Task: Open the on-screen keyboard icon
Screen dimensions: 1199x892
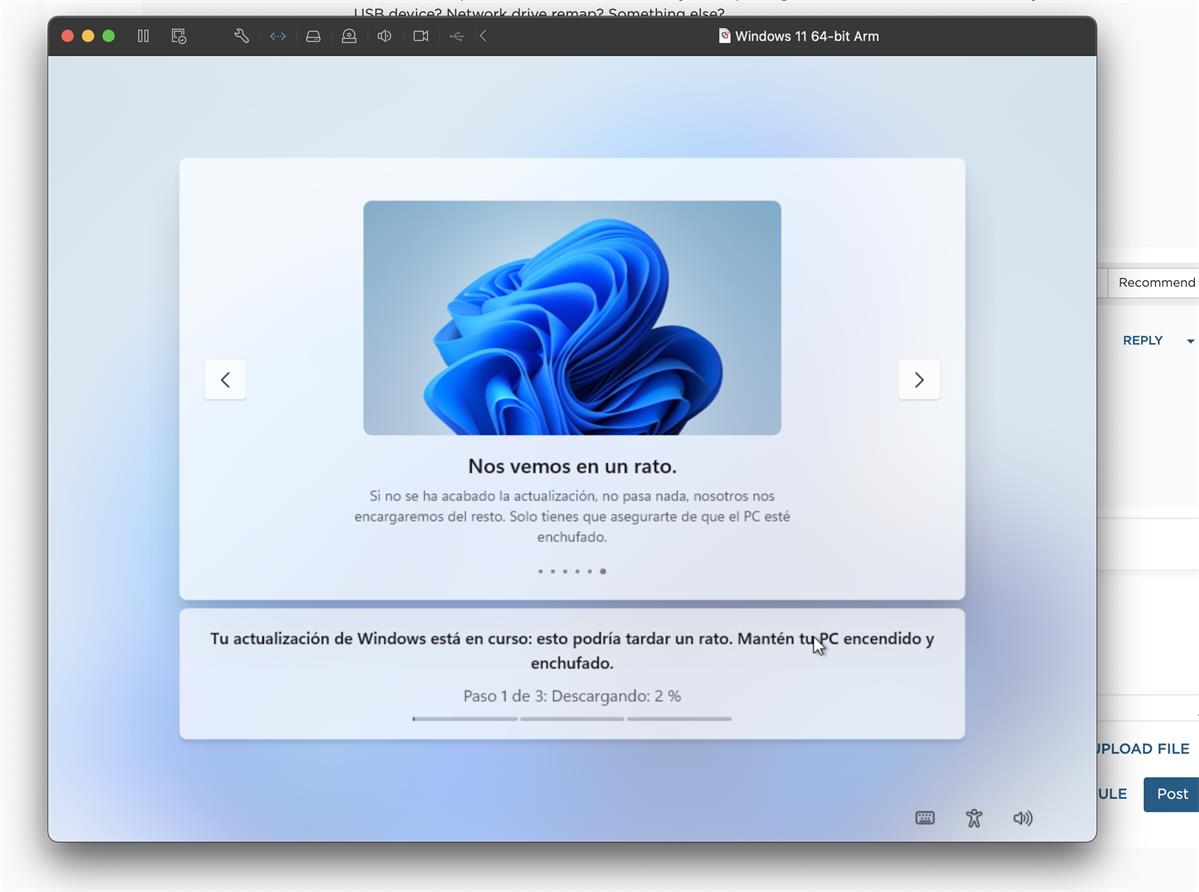Action: (x=925, y=818)
